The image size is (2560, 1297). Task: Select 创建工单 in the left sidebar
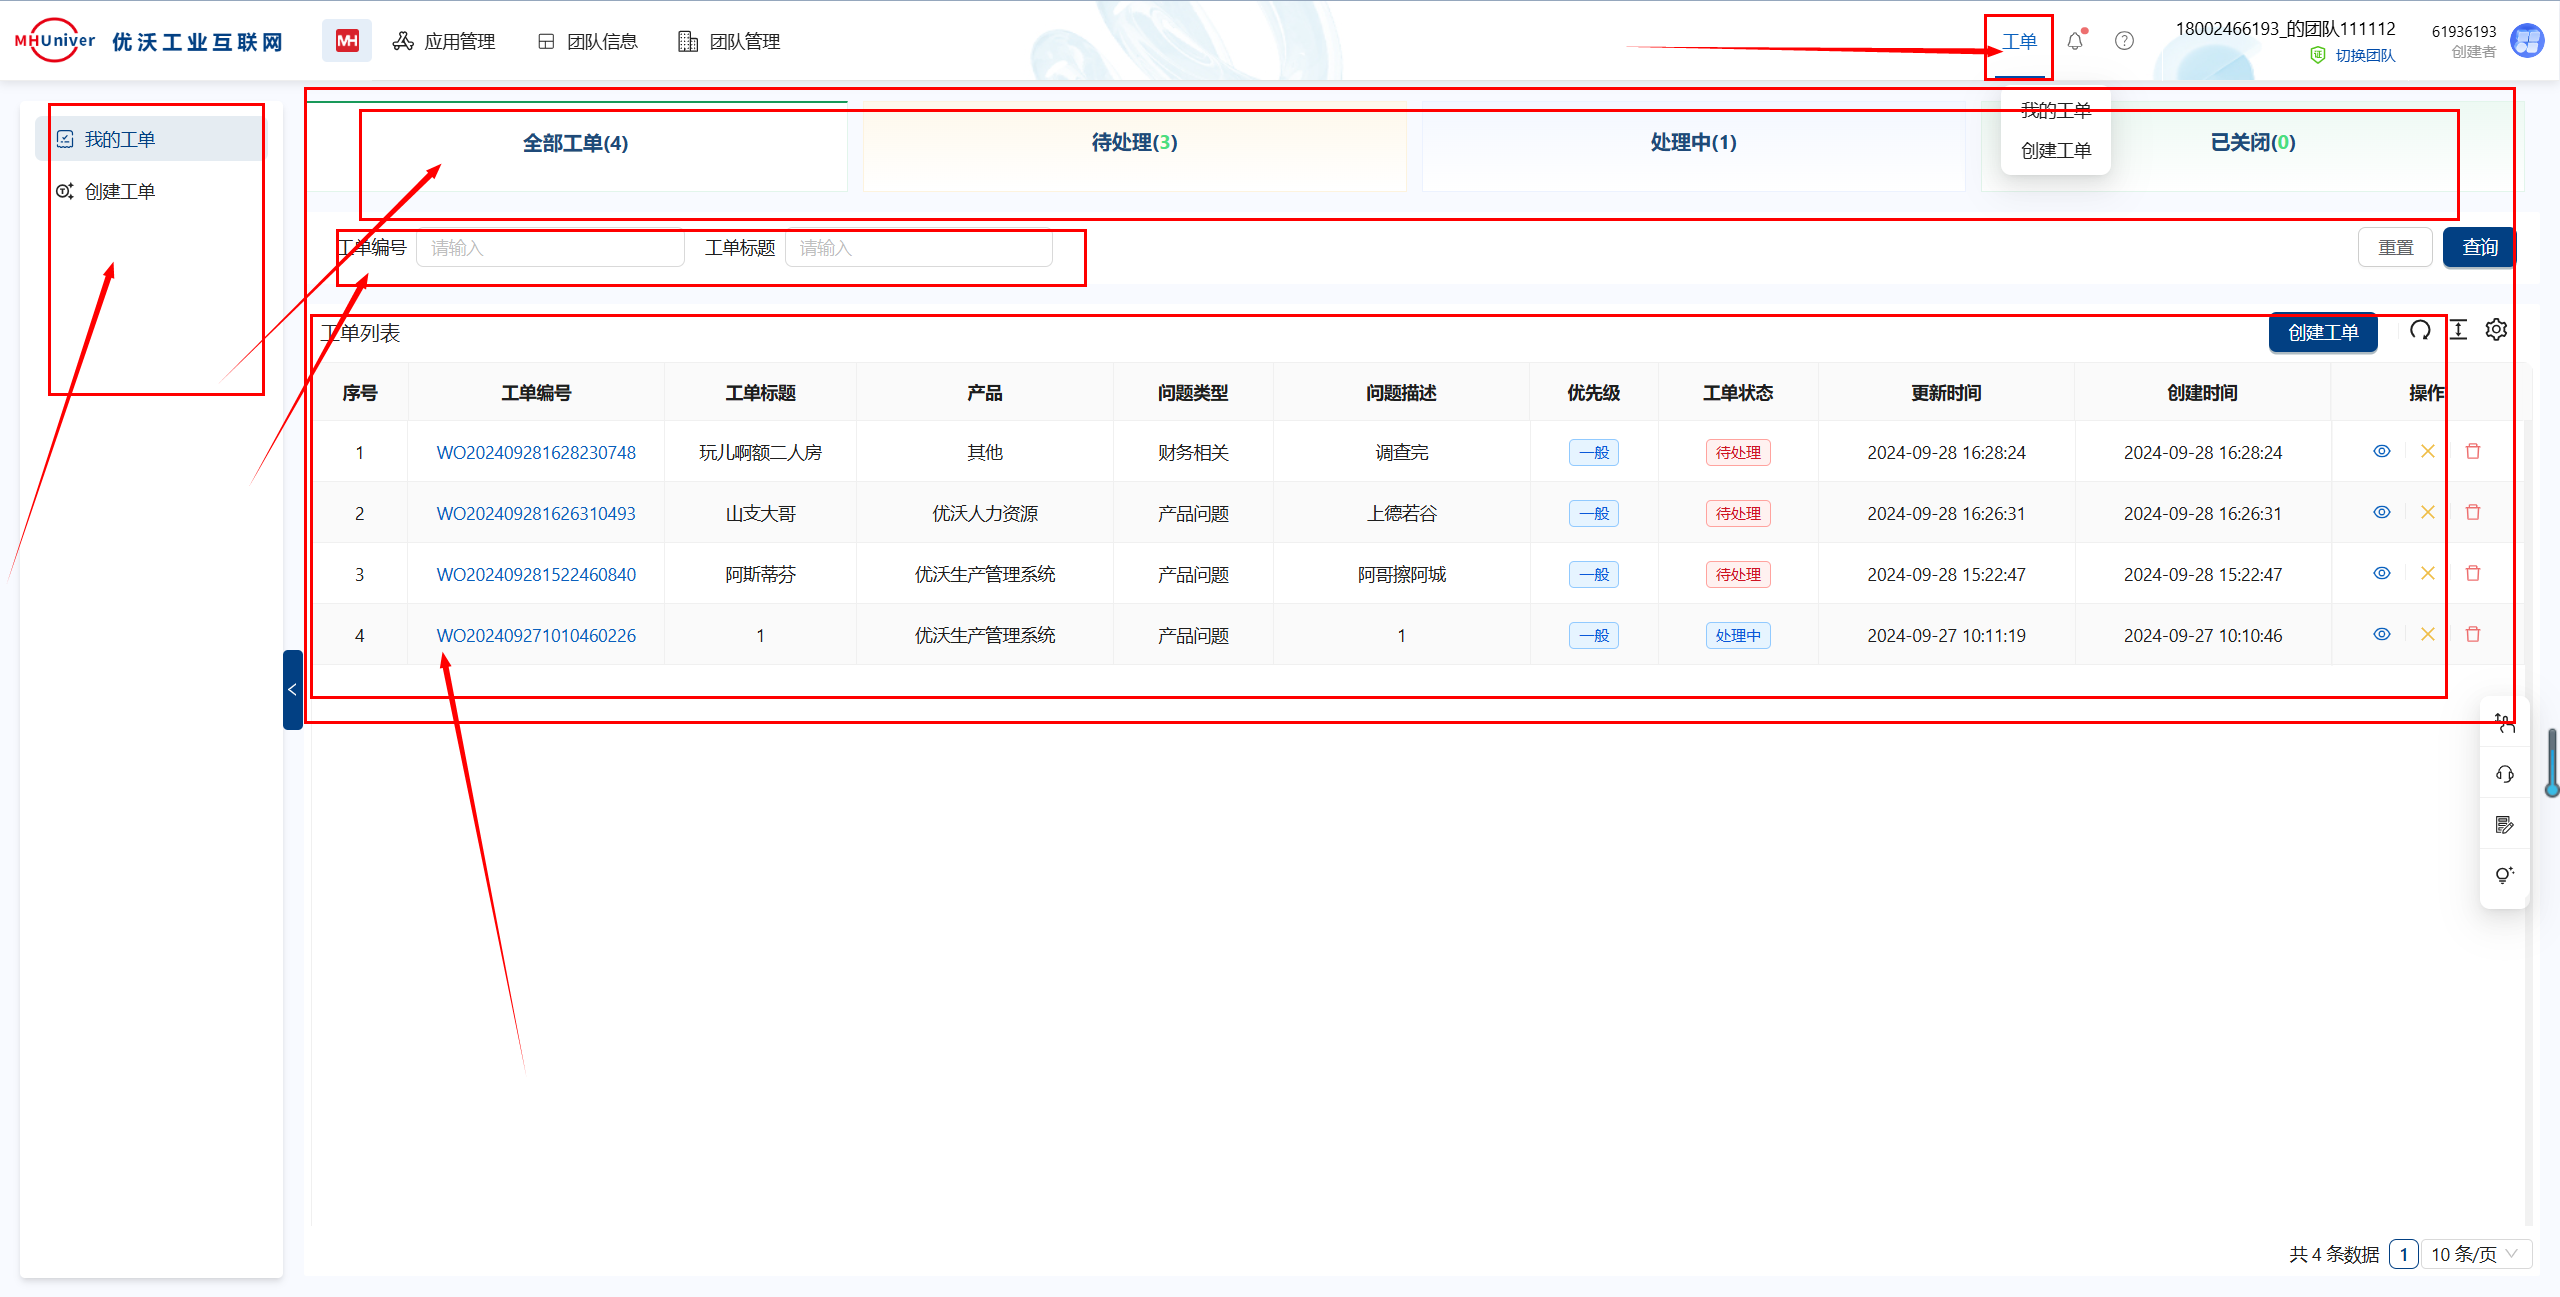[120, 191]
